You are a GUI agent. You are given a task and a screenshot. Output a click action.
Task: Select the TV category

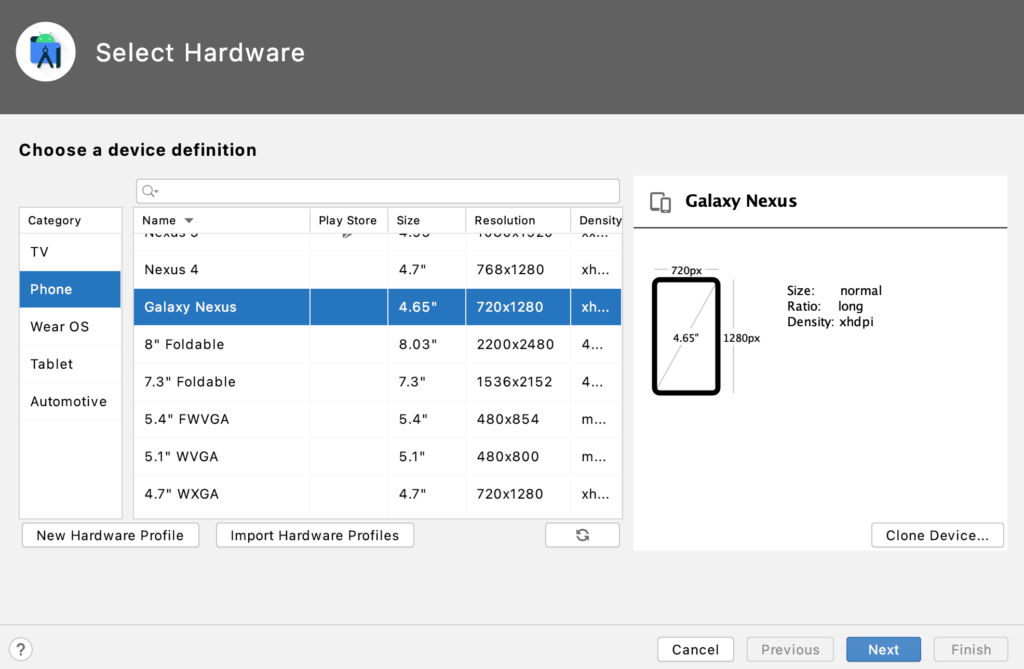pyautogui.click(x=71, y=252)
